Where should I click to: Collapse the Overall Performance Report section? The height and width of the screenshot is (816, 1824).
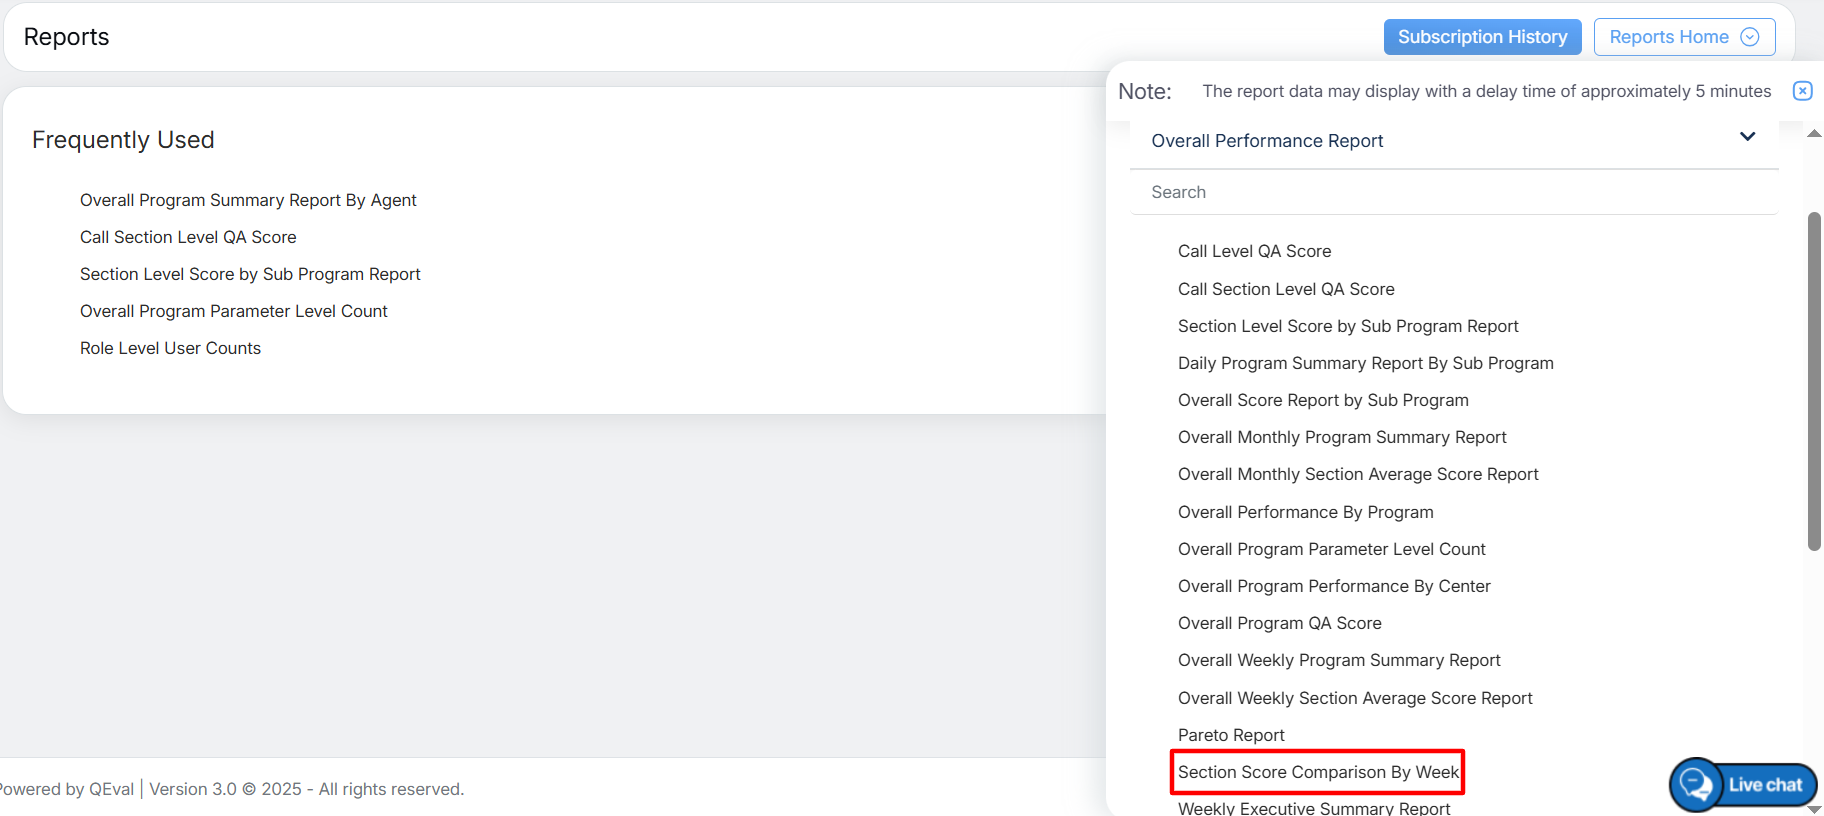(1747, 137)
